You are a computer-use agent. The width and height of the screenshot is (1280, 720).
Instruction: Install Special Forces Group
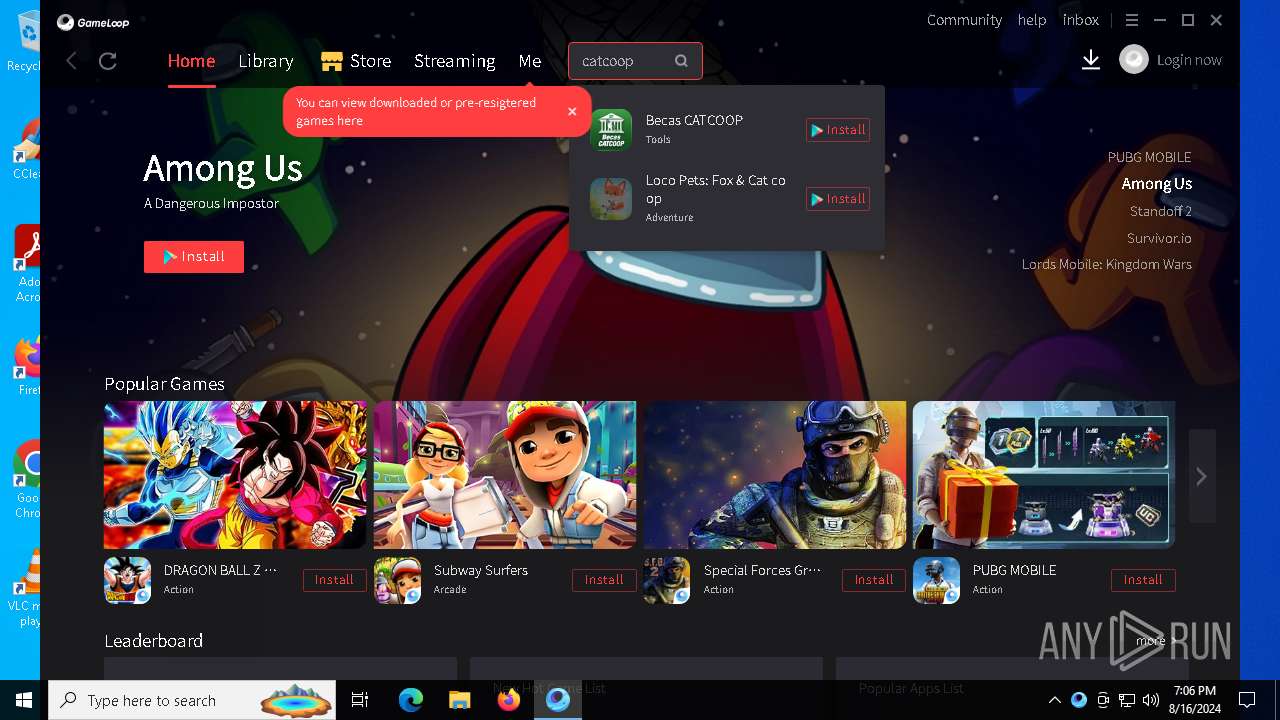pyautogui.click(x=874, y=580)
